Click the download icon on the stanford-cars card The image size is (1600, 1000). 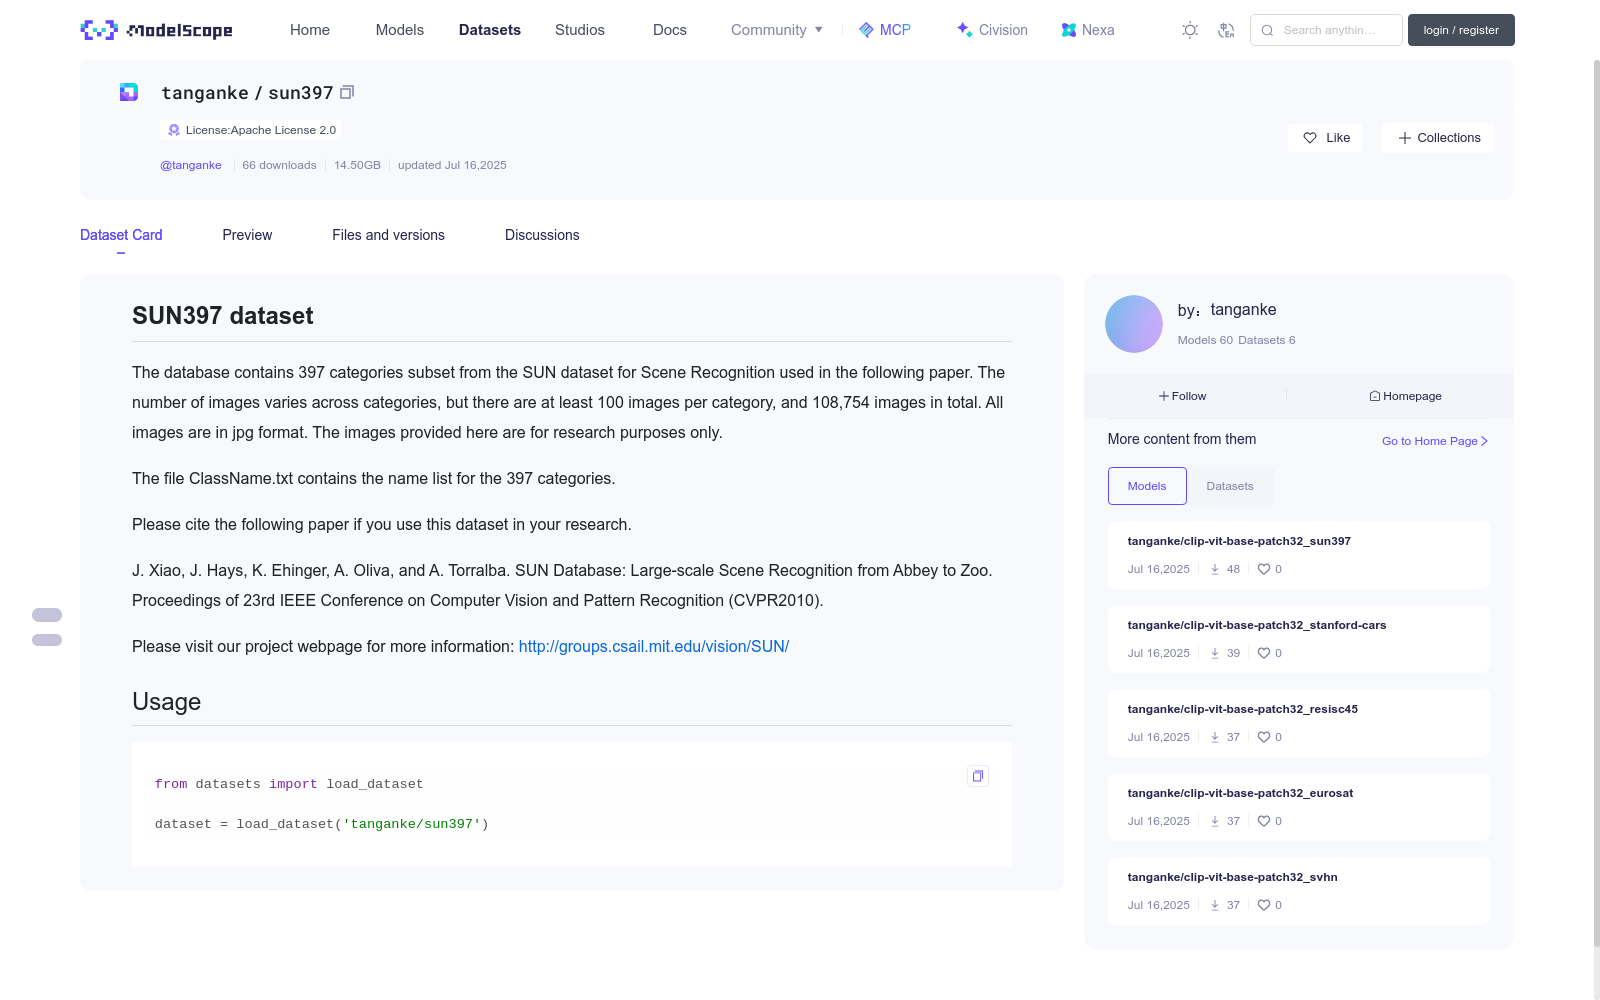coord(1215,653)
